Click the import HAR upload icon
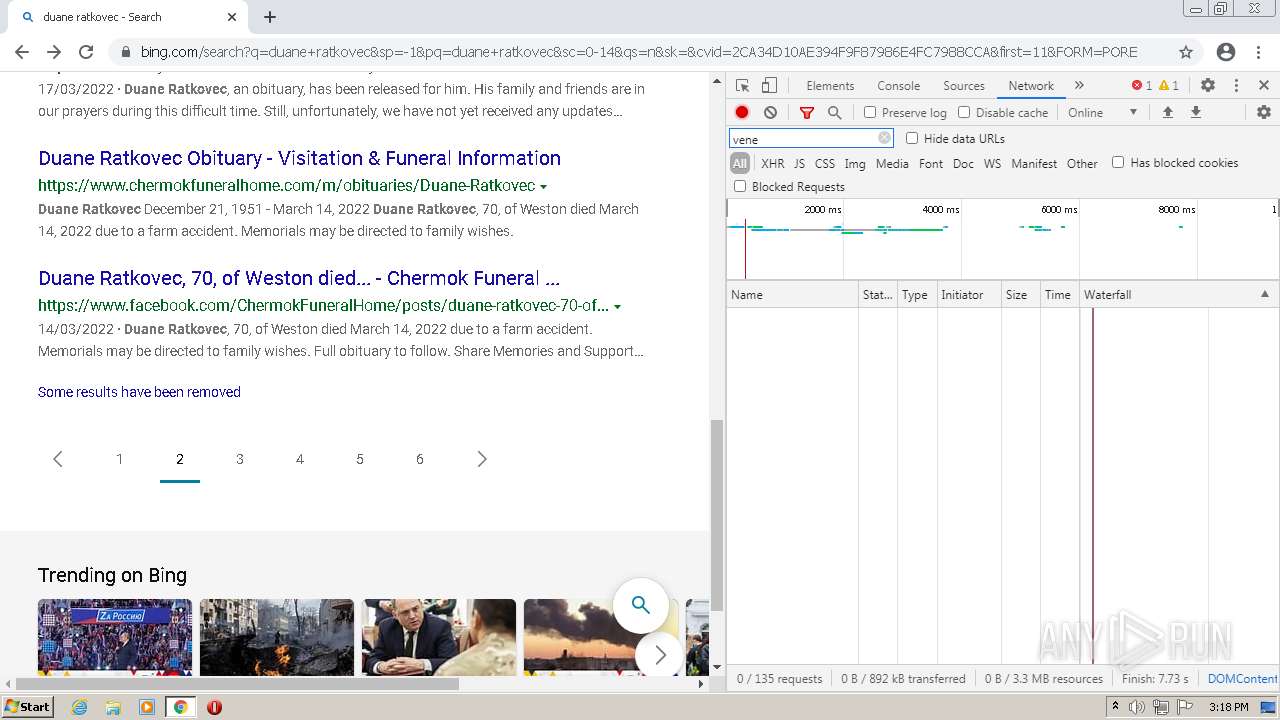 pos(1167,113)
